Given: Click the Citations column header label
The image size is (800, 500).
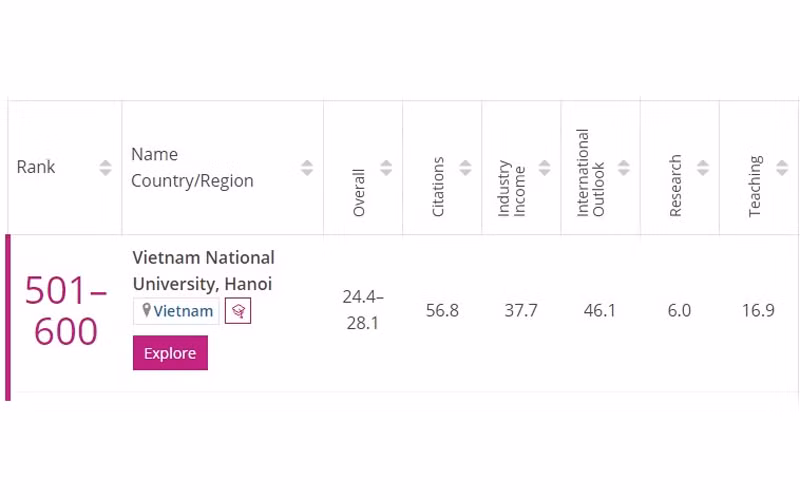Looking at the screenshot, I should (438, 187).
